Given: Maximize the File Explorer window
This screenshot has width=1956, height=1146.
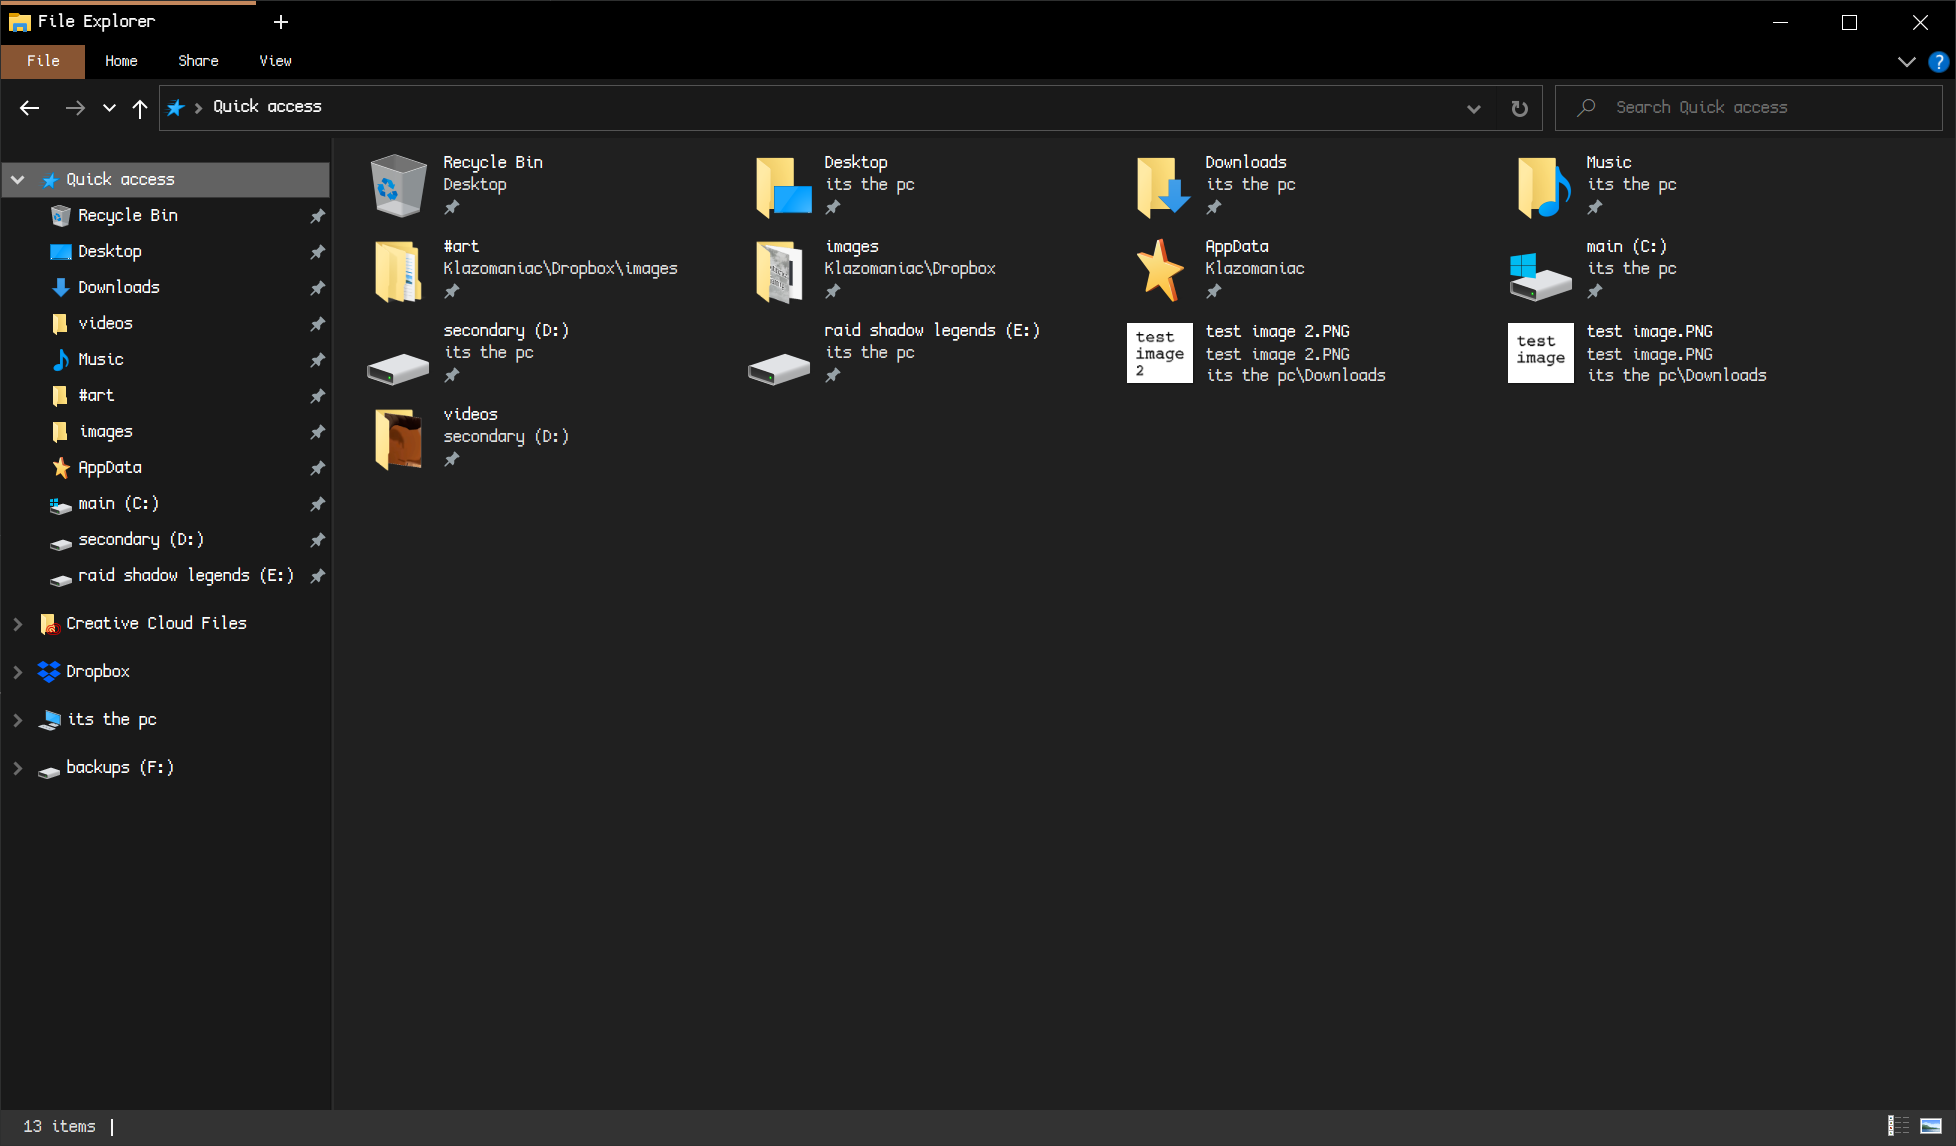Looking at the screenshot, I should (x=1849, y=22).
